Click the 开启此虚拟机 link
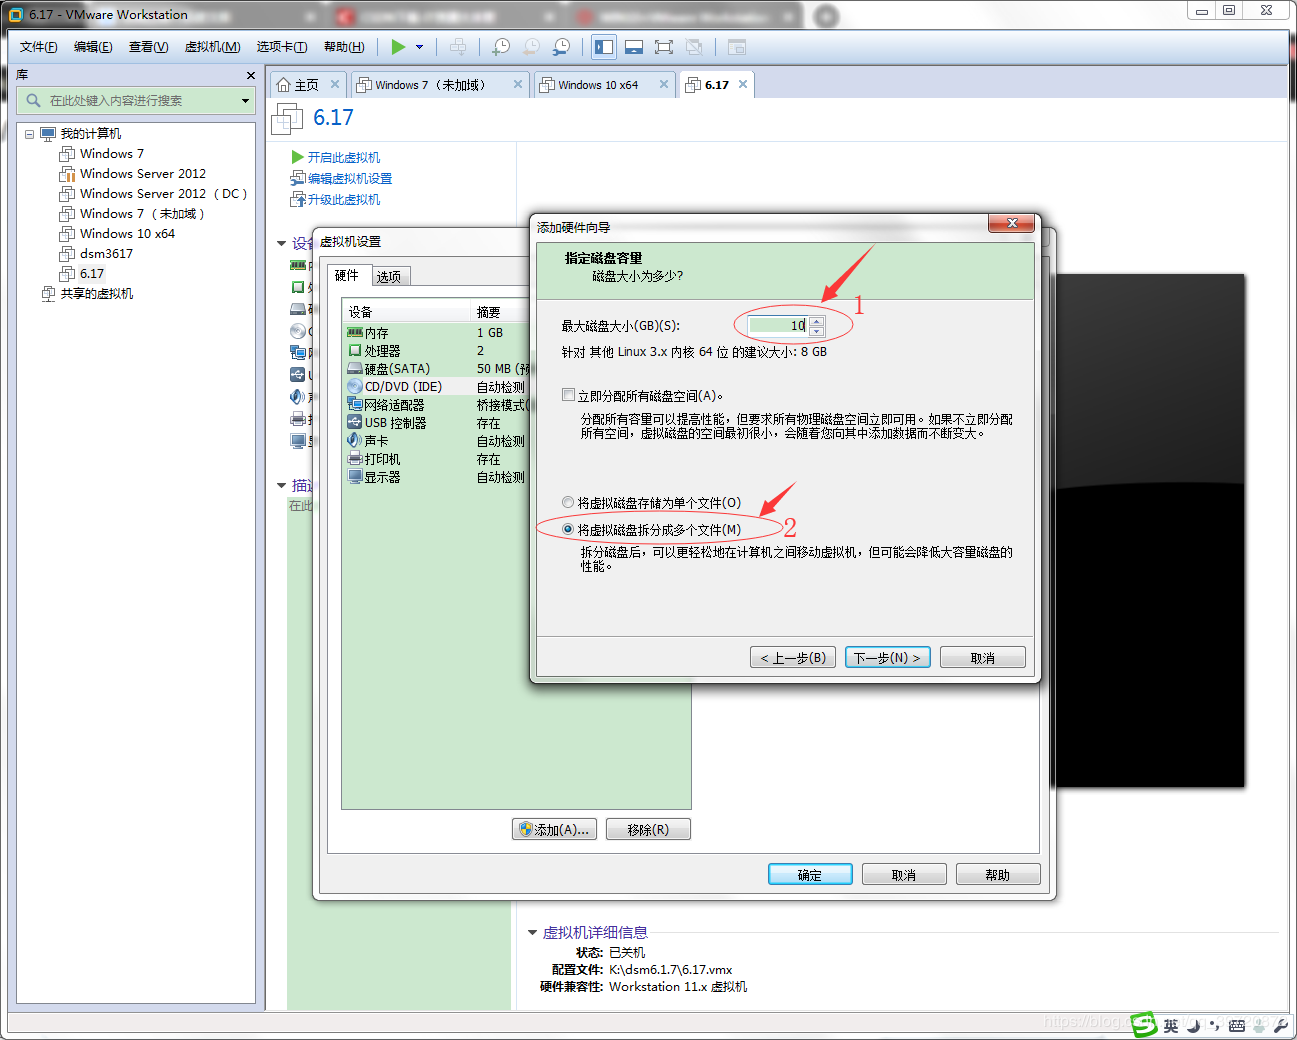Image resolution: width=1297 pixels, height=1040 pixels. 343,158
